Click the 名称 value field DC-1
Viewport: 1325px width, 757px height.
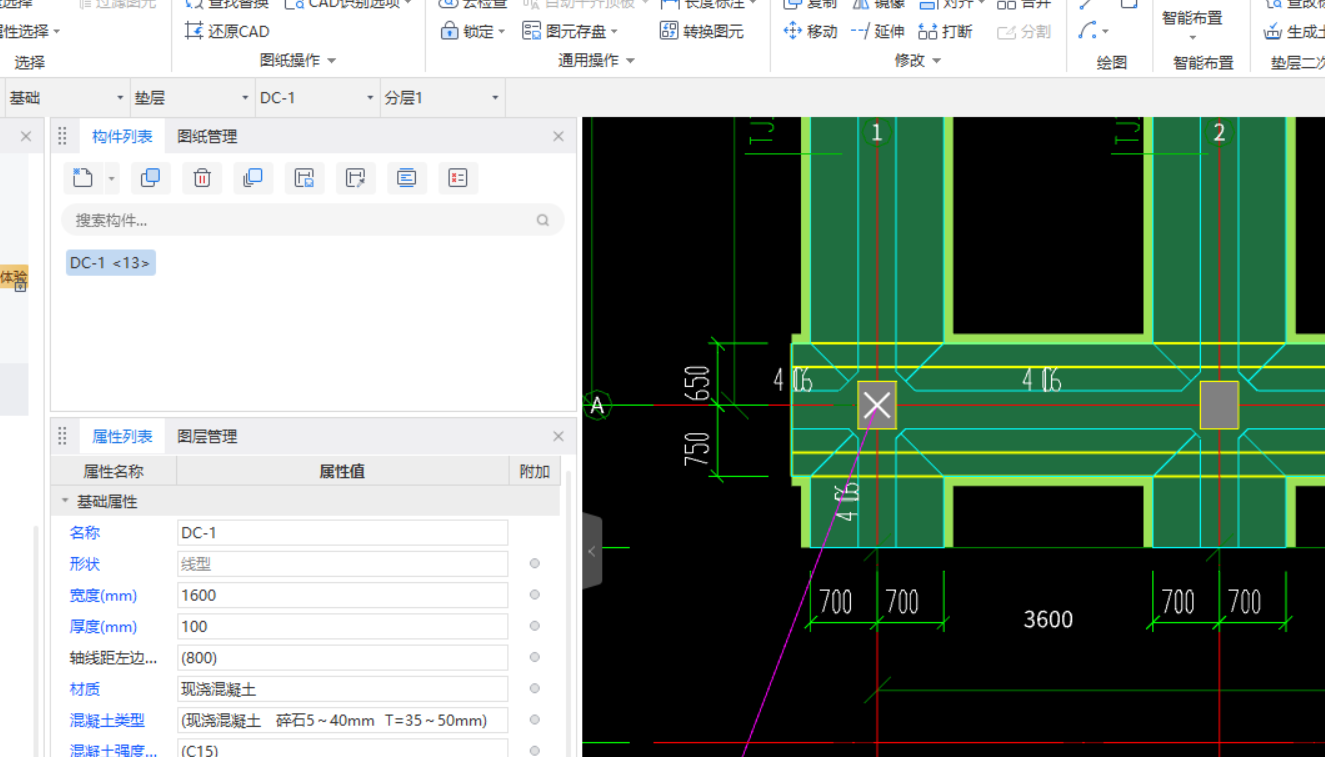click(343, 533)
